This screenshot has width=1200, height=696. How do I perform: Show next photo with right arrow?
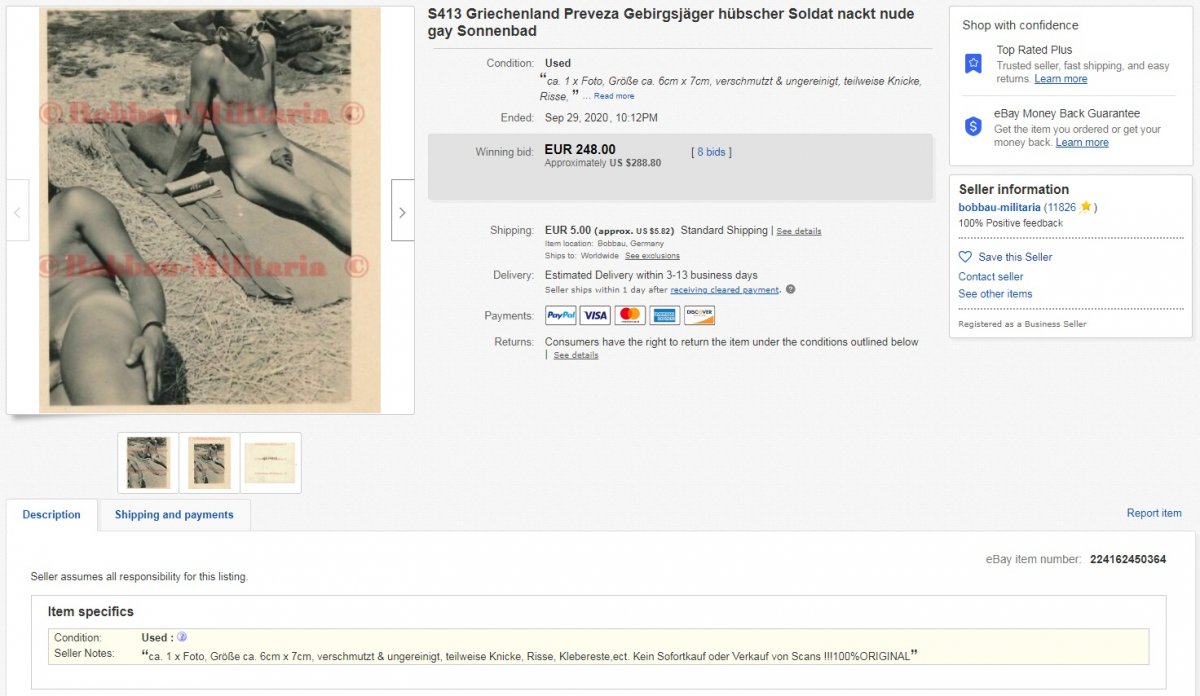[x=402, y=211]
